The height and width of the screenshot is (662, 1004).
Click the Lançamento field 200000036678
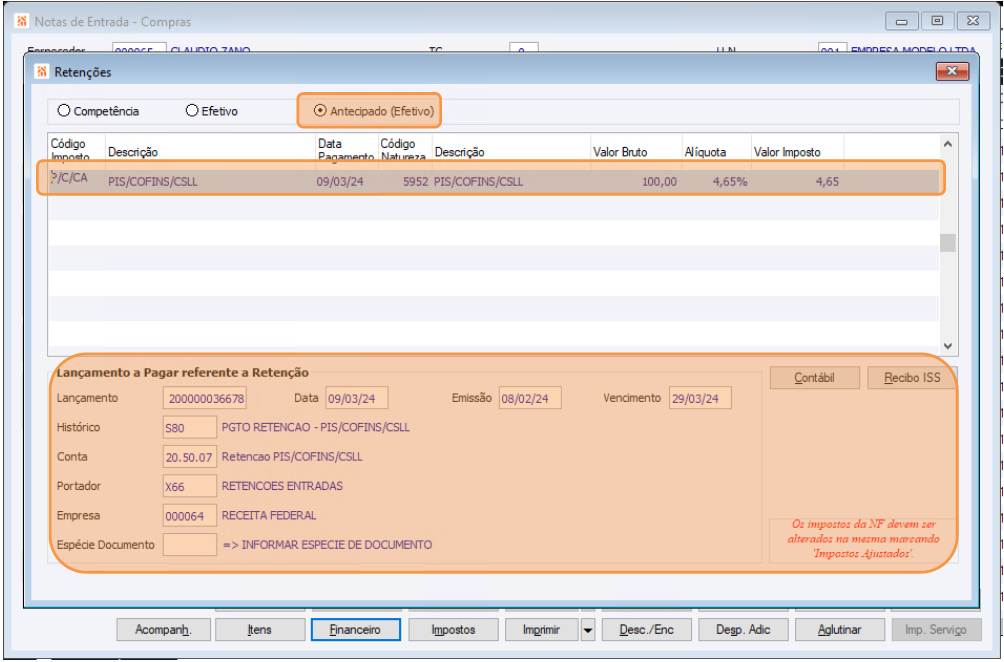(205, 398)
